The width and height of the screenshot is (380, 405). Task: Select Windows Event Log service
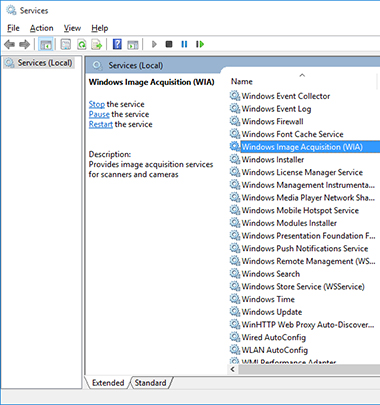tap(276, 109)
